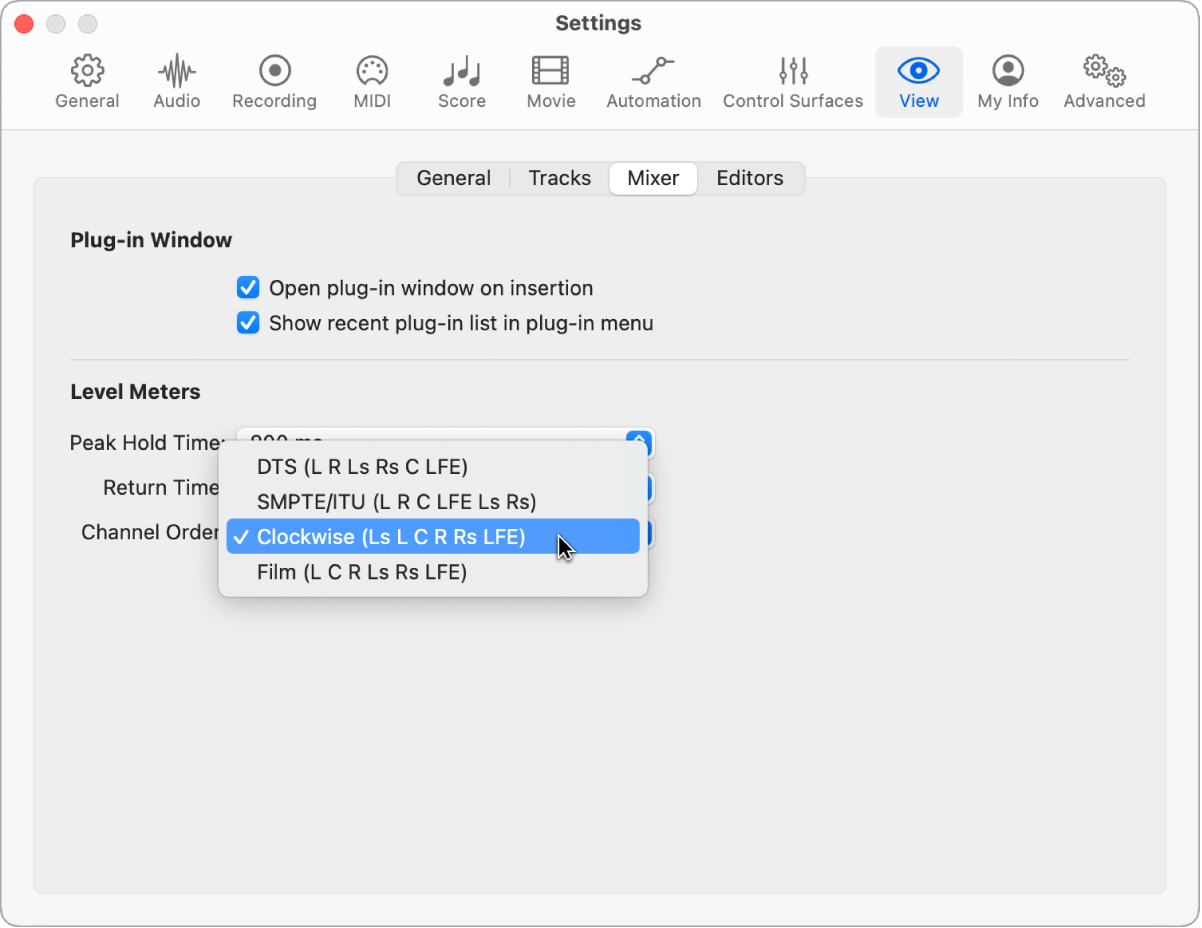Uncheck Open plug-in window on insertion
This screenshot has height=928, width=1202.
[x=248, y=288]
